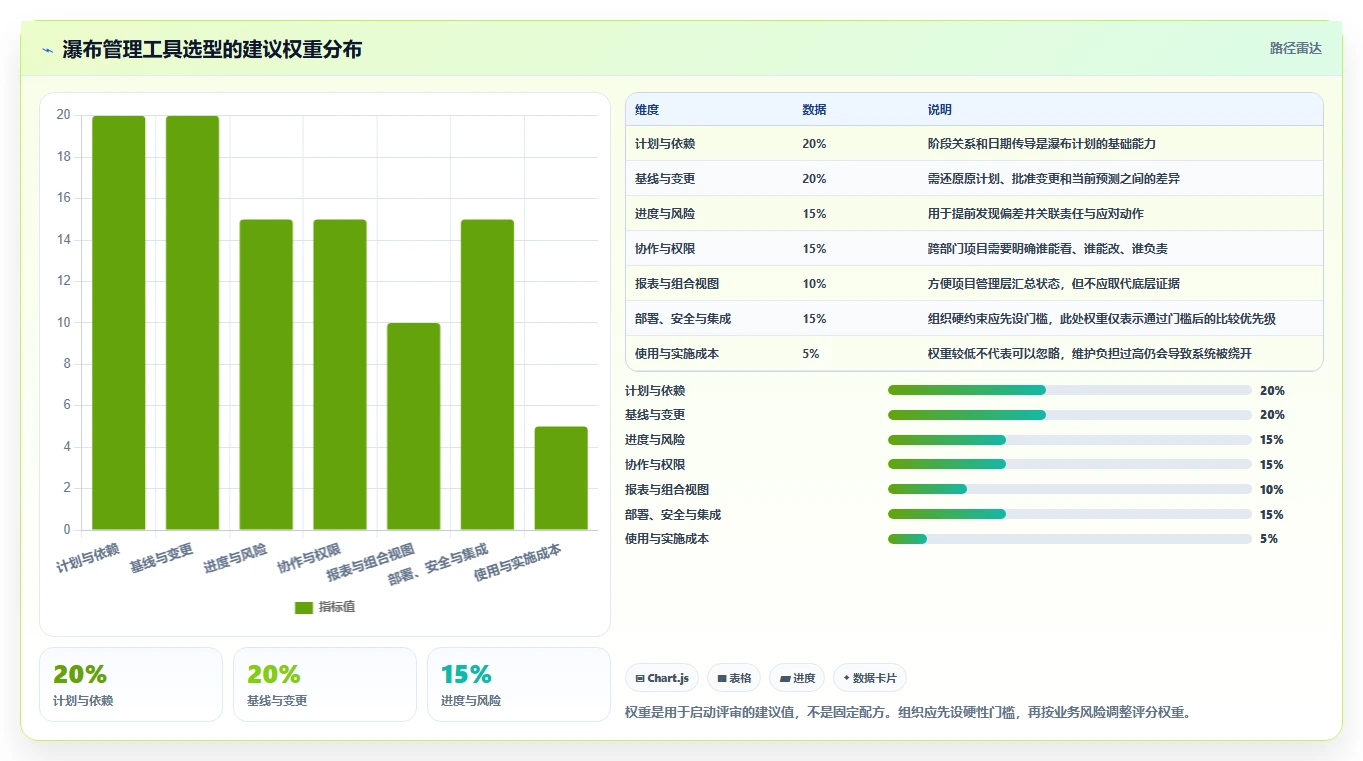This screenshot has height=761, width=1363.
Task: Click the description 跨部门项目需要明确谁能看、谁能改、谁负责
Action: (x=1048, y=249)
